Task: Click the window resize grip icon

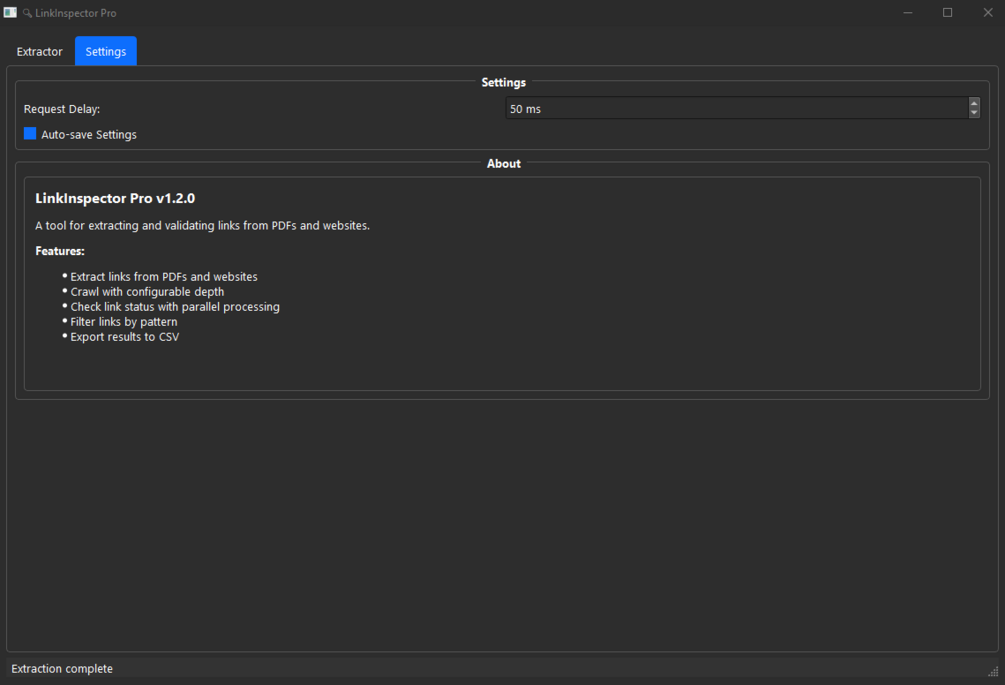Action: [993, 671]
